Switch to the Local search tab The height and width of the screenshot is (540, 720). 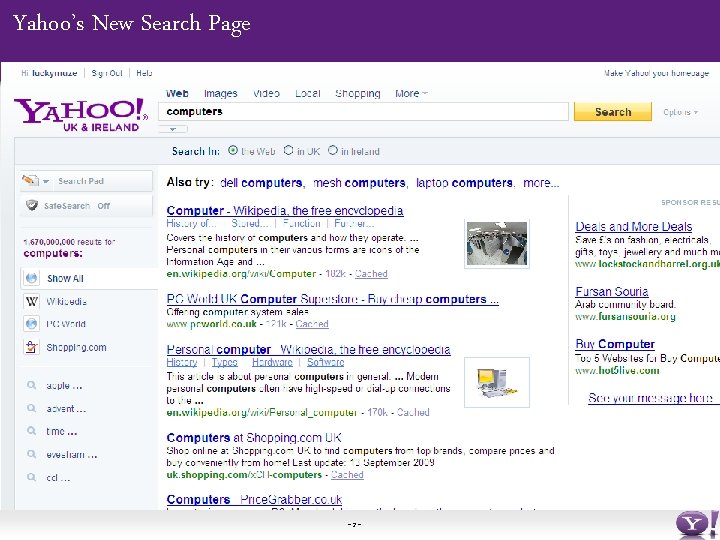(x=308, y=94)
